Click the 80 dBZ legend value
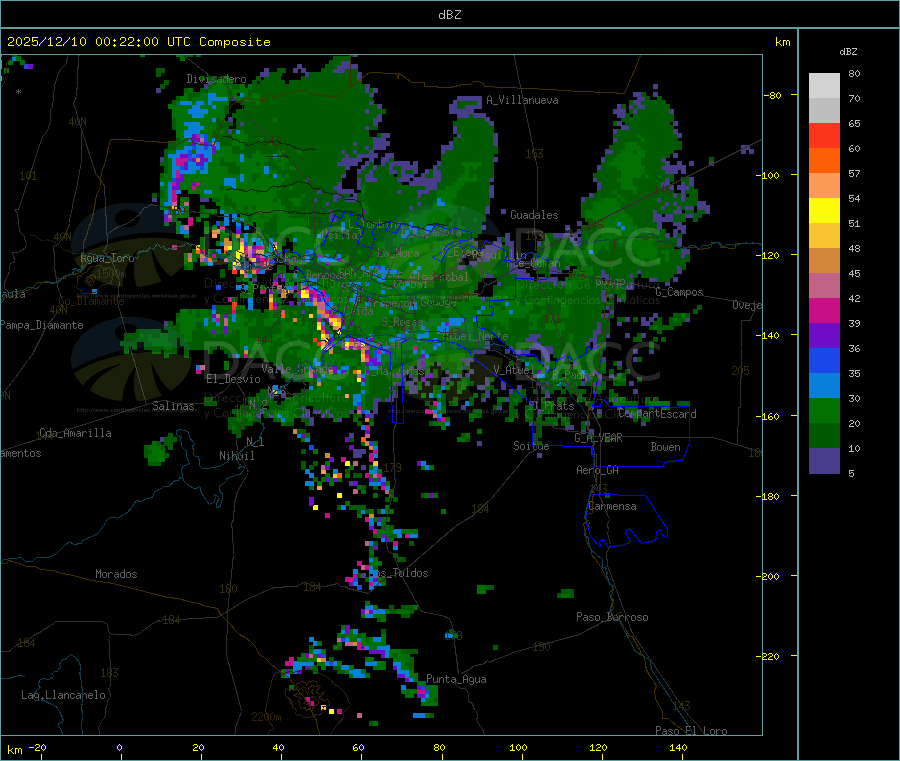 (854, 73)
